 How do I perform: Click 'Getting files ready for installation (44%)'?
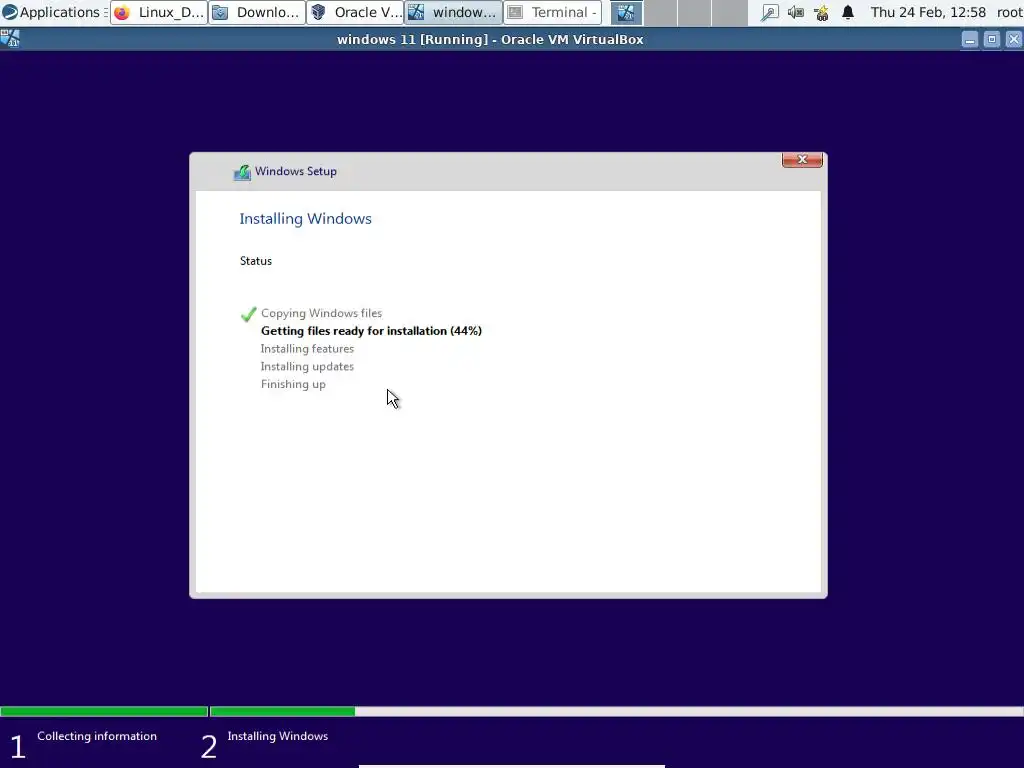371,331
